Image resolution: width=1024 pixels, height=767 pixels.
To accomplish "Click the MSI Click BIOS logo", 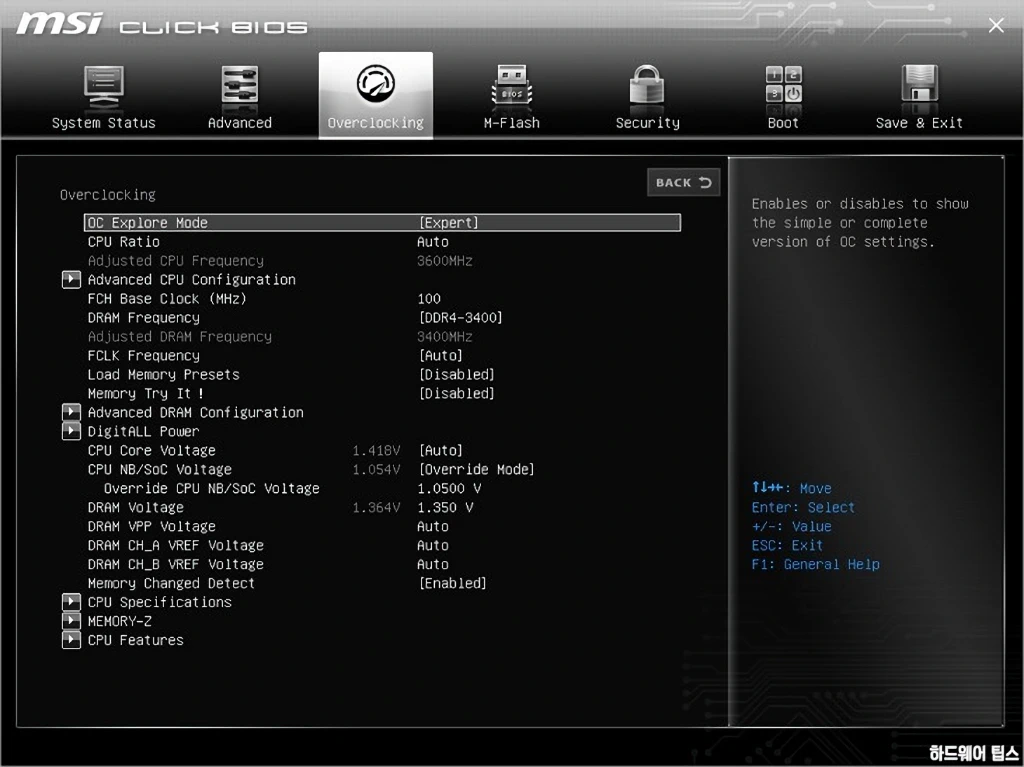I will pyautogui.click(x=162, y=24).
